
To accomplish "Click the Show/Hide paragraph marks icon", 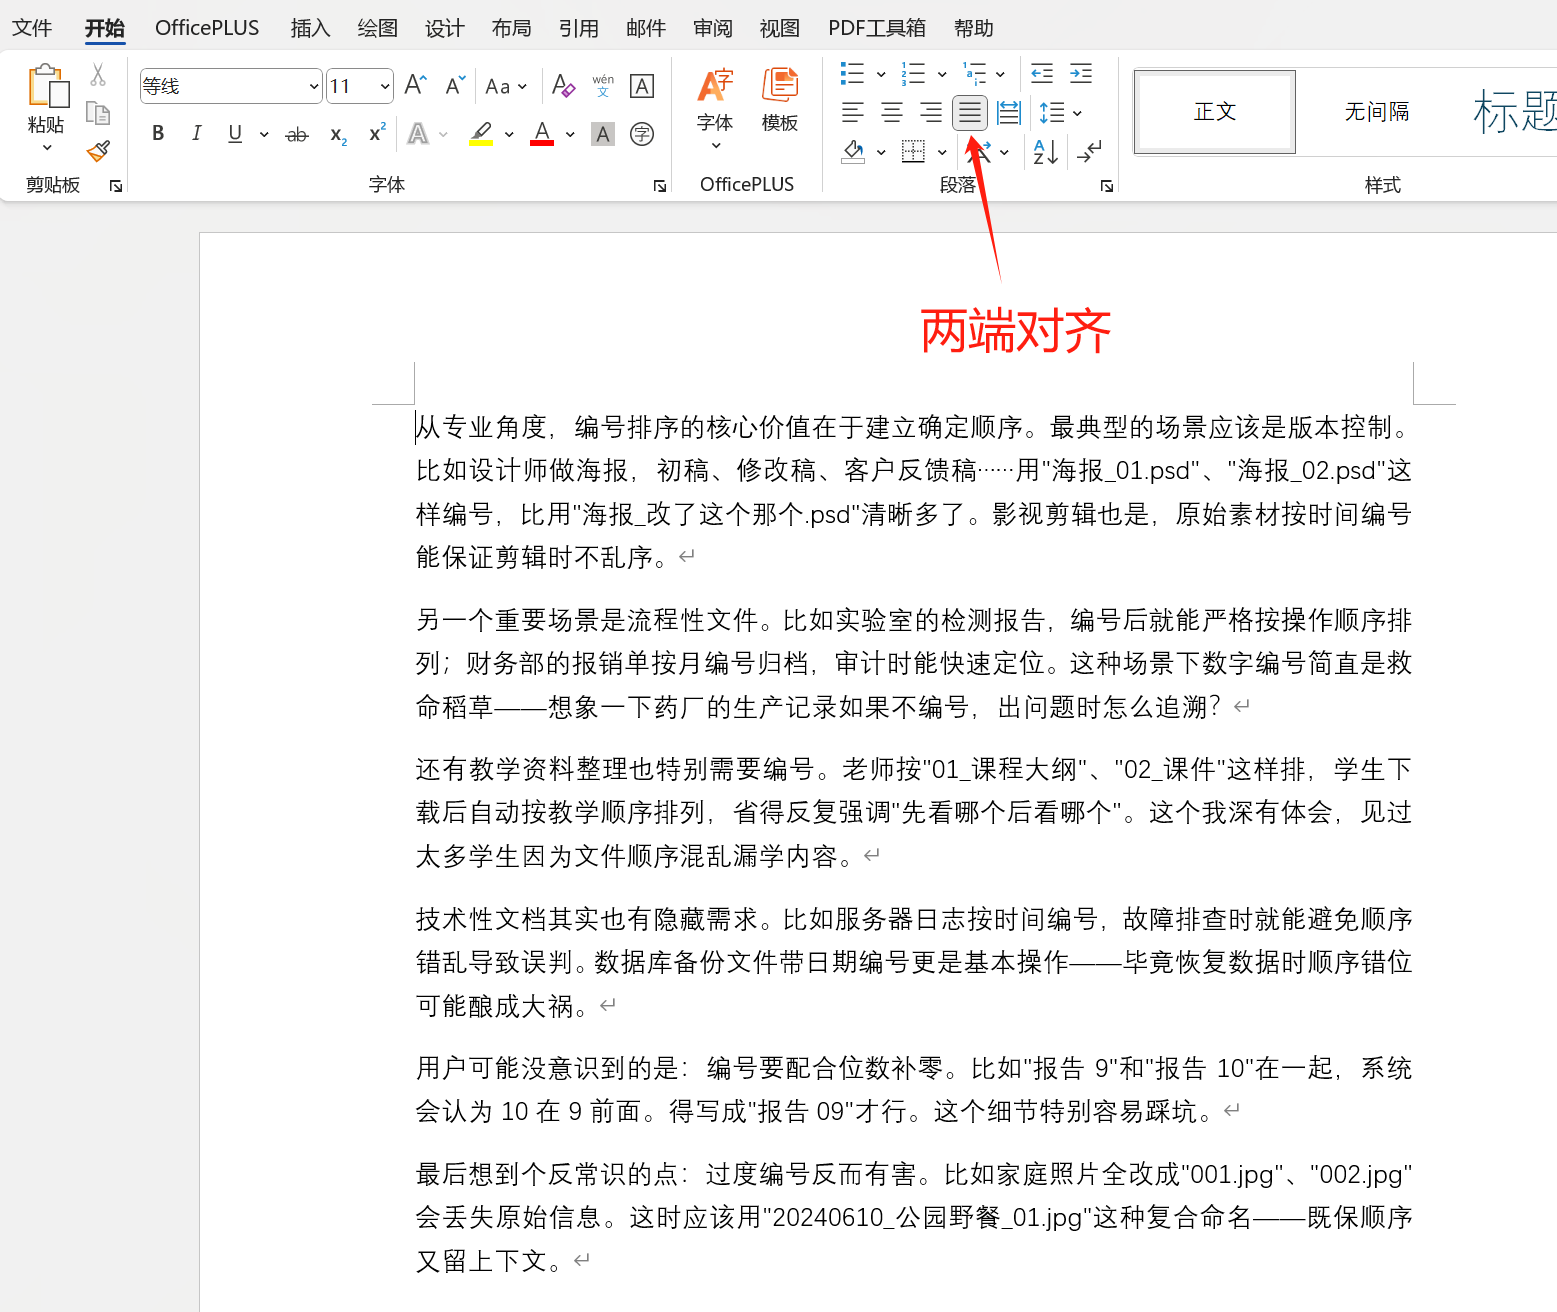I will [x=1089, y=152].
